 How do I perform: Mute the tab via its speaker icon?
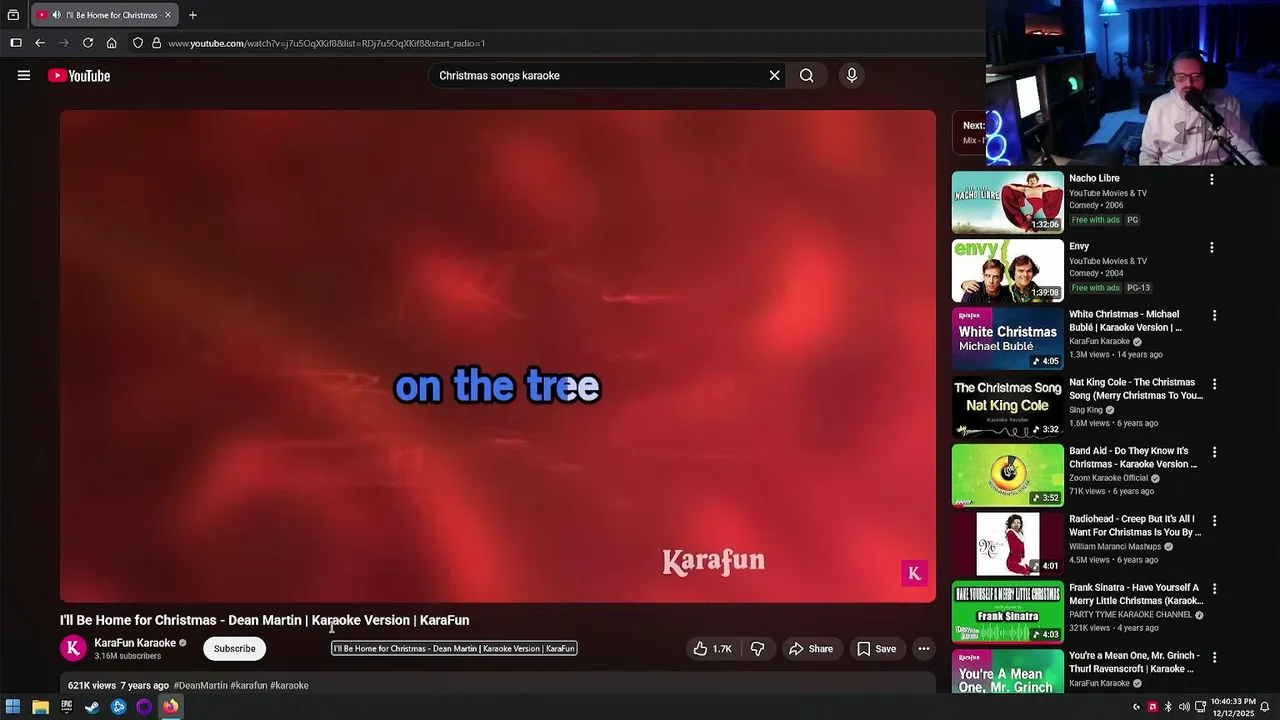(x=56, y=15)
